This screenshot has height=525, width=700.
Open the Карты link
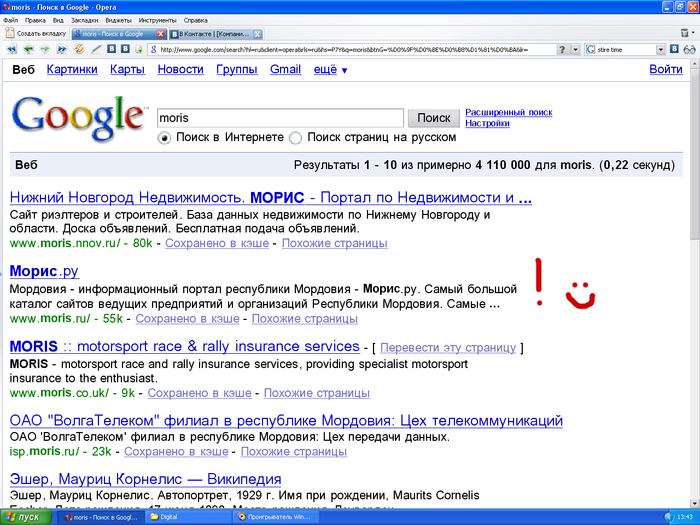[127, 70]
